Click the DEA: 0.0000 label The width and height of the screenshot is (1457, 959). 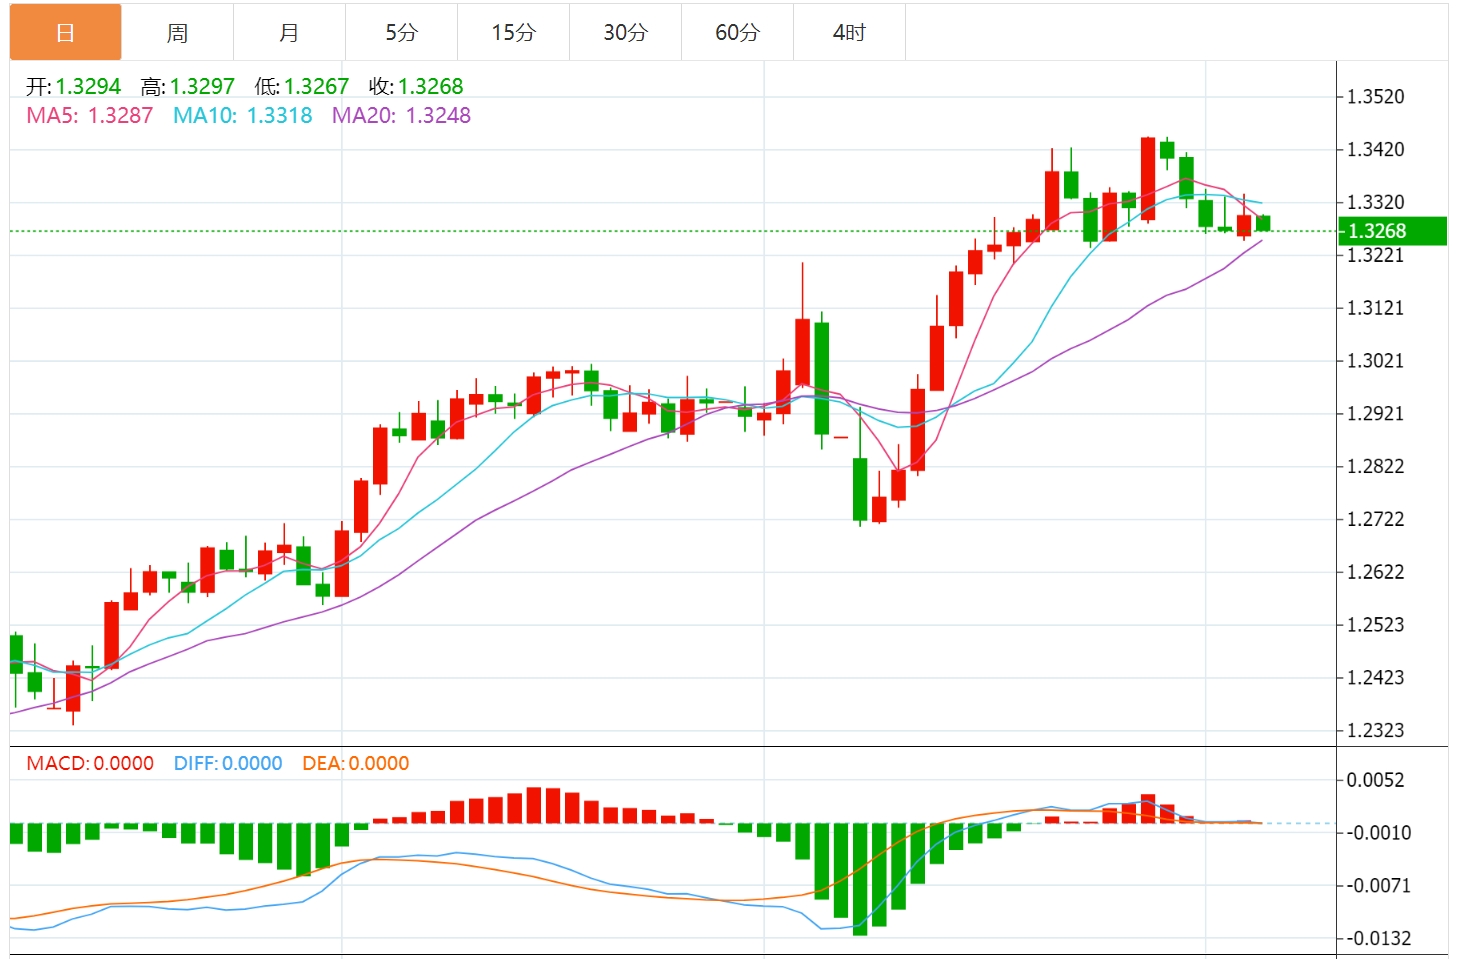click(356, 764)
